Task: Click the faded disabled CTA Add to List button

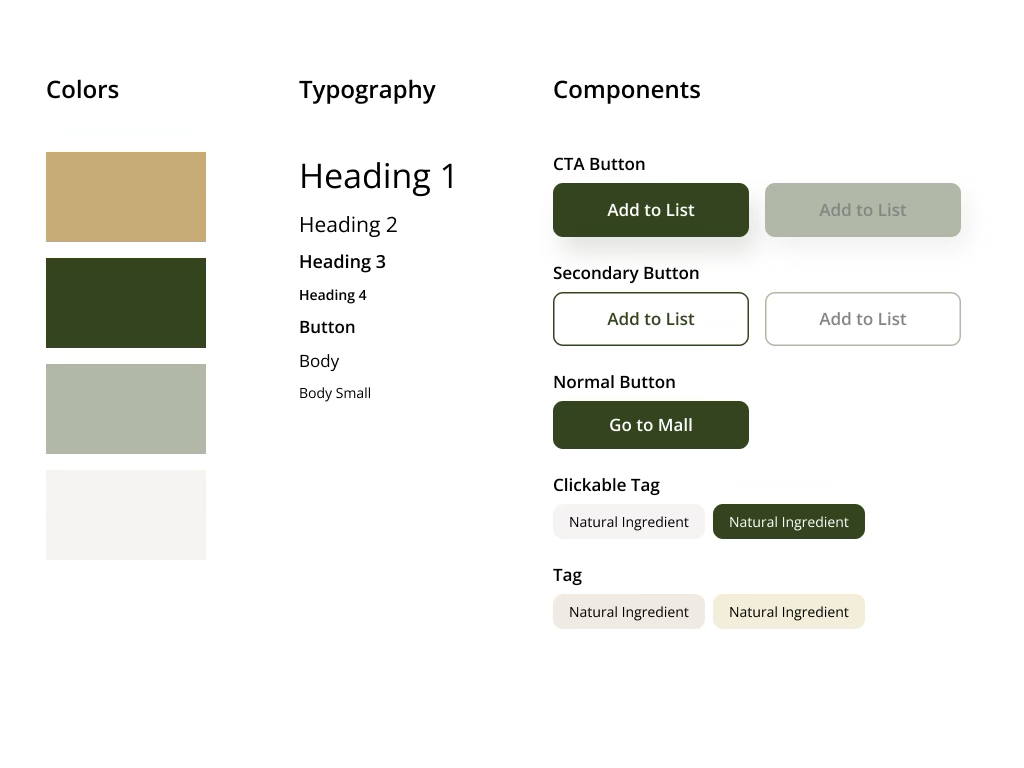Action: [862, 210]
